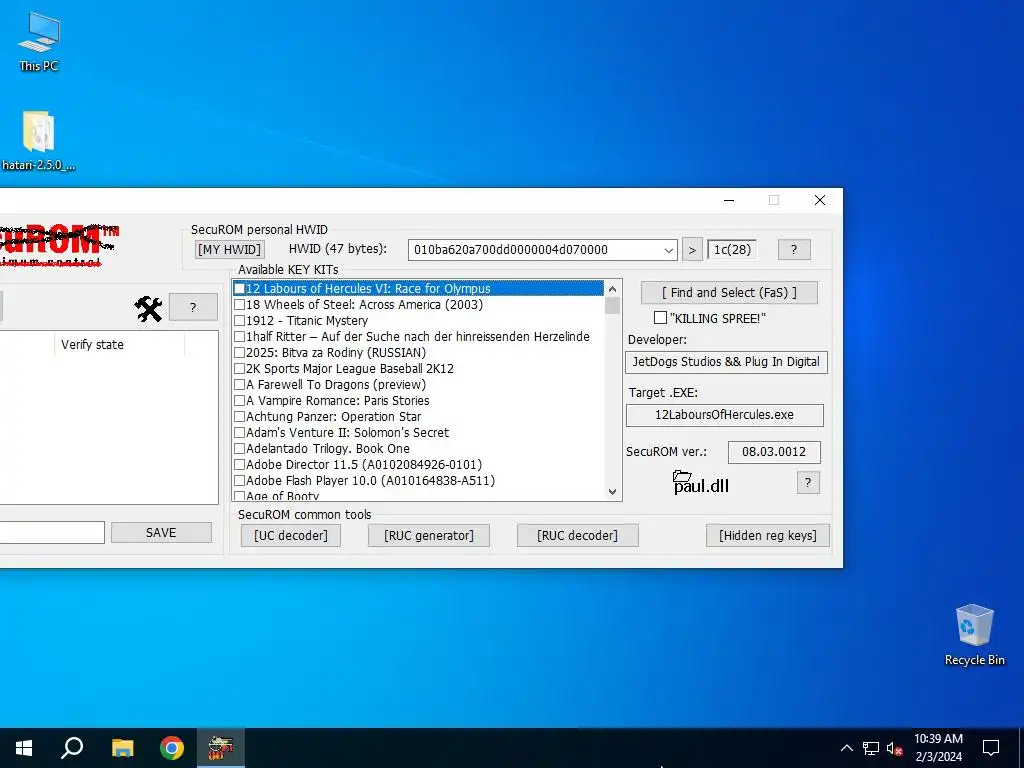
Task: Tick Adobe Director 11.5 checkbox
Action: 240,464
